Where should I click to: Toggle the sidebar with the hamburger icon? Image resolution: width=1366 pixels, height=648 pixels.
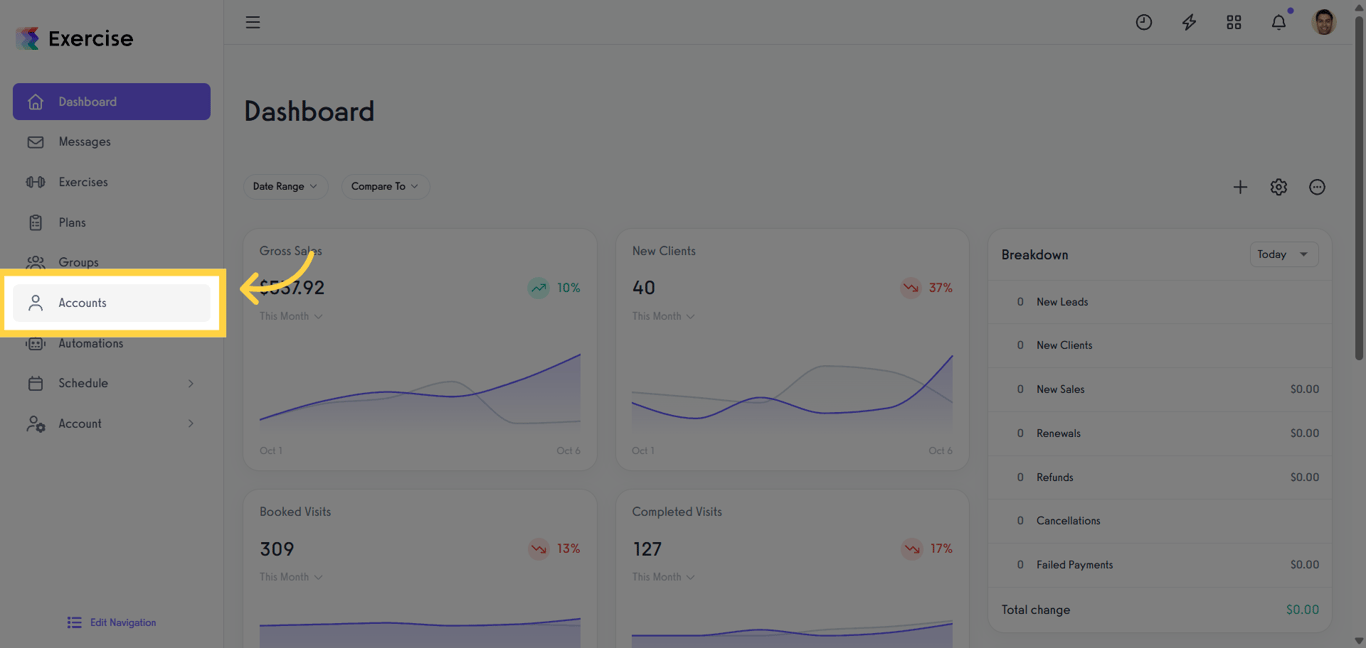pyautogui.click(x=252, y=21)
